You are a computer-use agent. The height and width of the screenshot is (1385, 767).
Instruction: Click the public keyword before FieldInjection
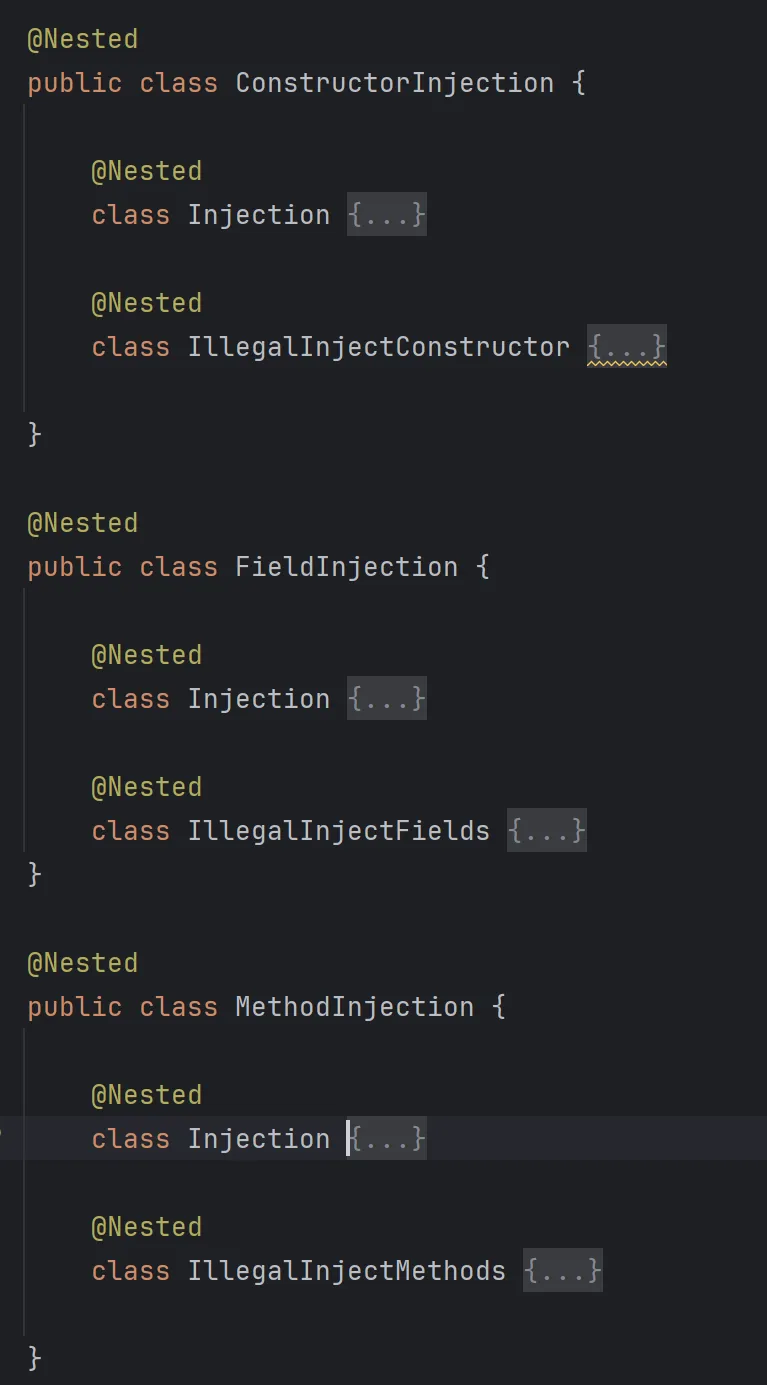(x=75, y=567)
